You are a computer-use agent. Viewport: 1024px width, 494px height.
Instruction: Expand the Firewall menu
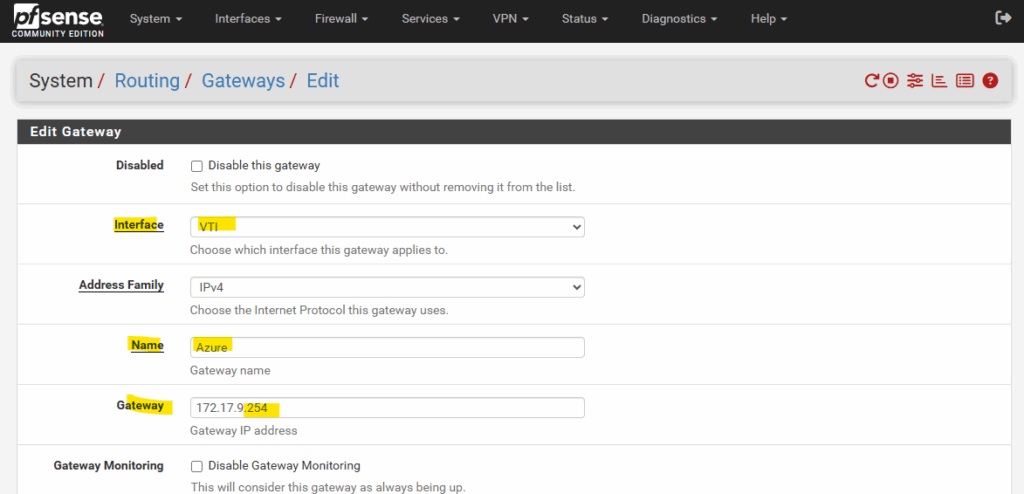coord(342,19)
